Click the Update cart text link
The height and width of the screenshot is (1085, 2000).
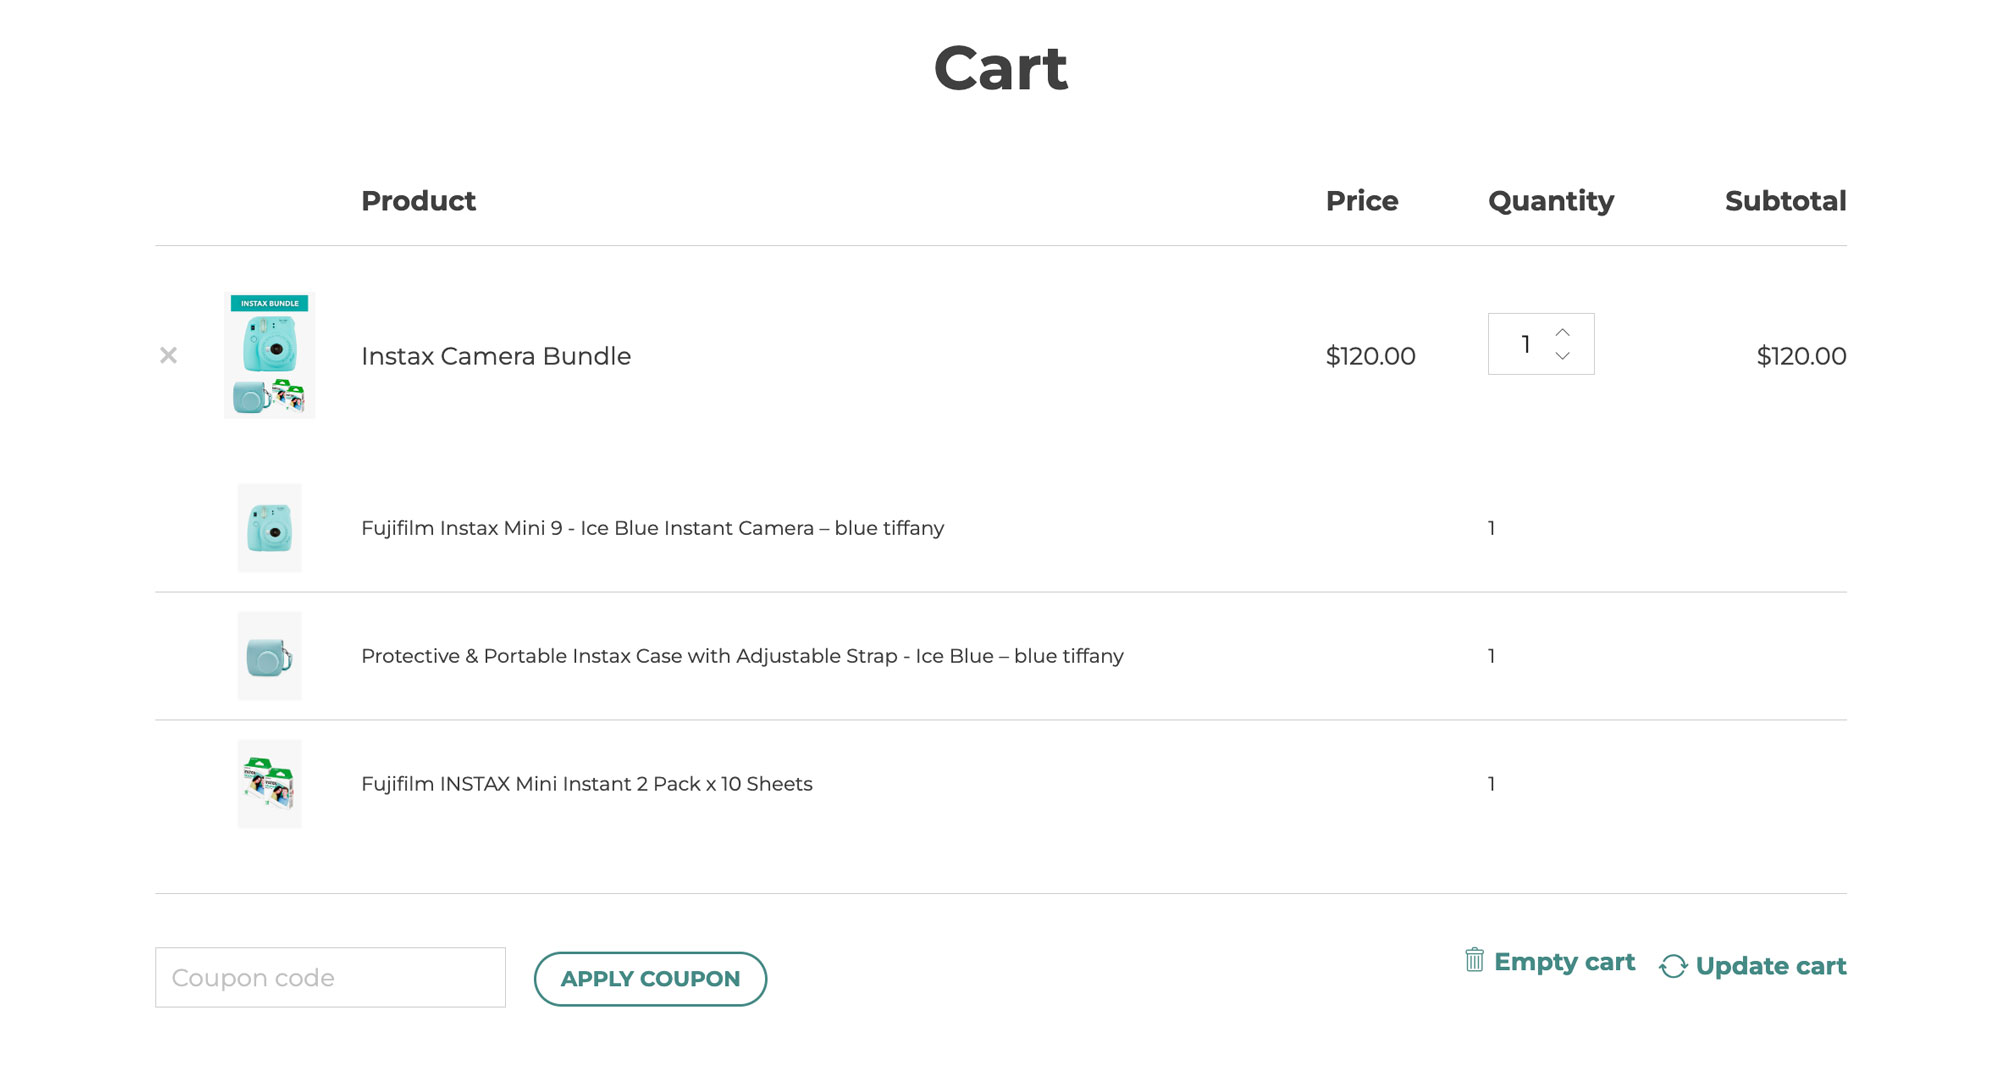click(1770, 966)
